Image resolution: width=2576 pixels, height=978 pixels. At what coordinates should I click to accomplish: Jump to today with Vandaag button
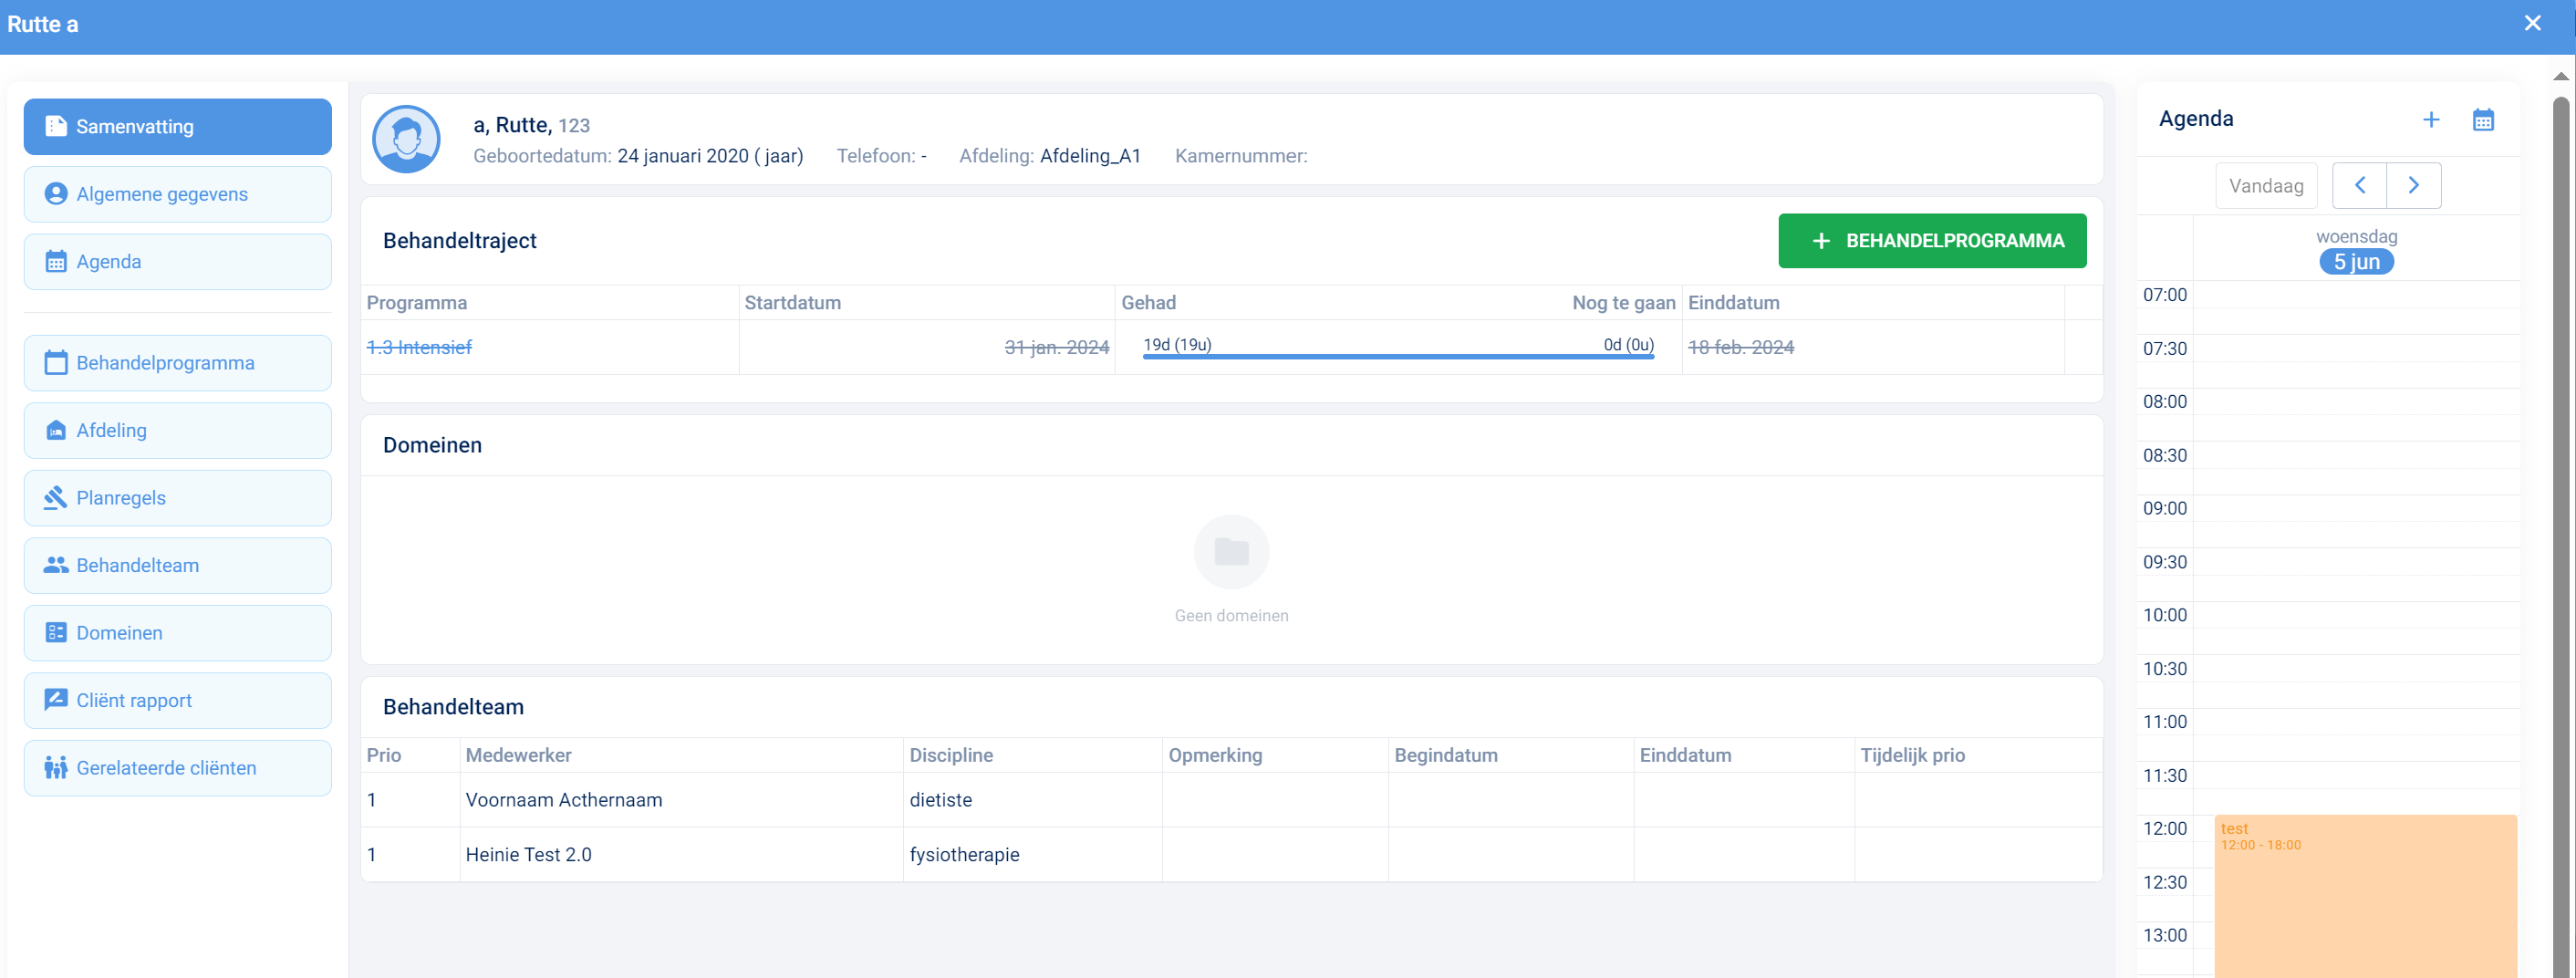[2265, 186]
